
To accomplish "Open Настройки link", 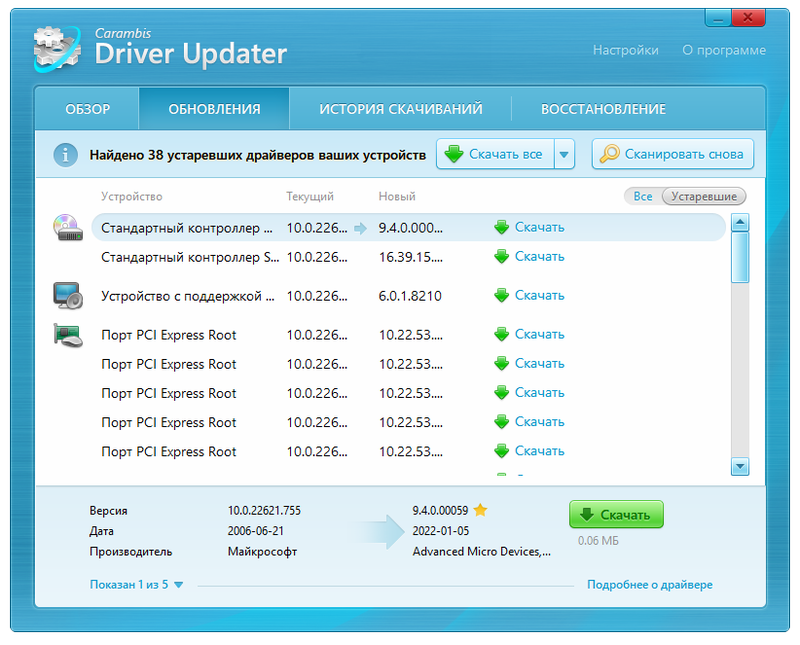I will (x=626, y=50).
